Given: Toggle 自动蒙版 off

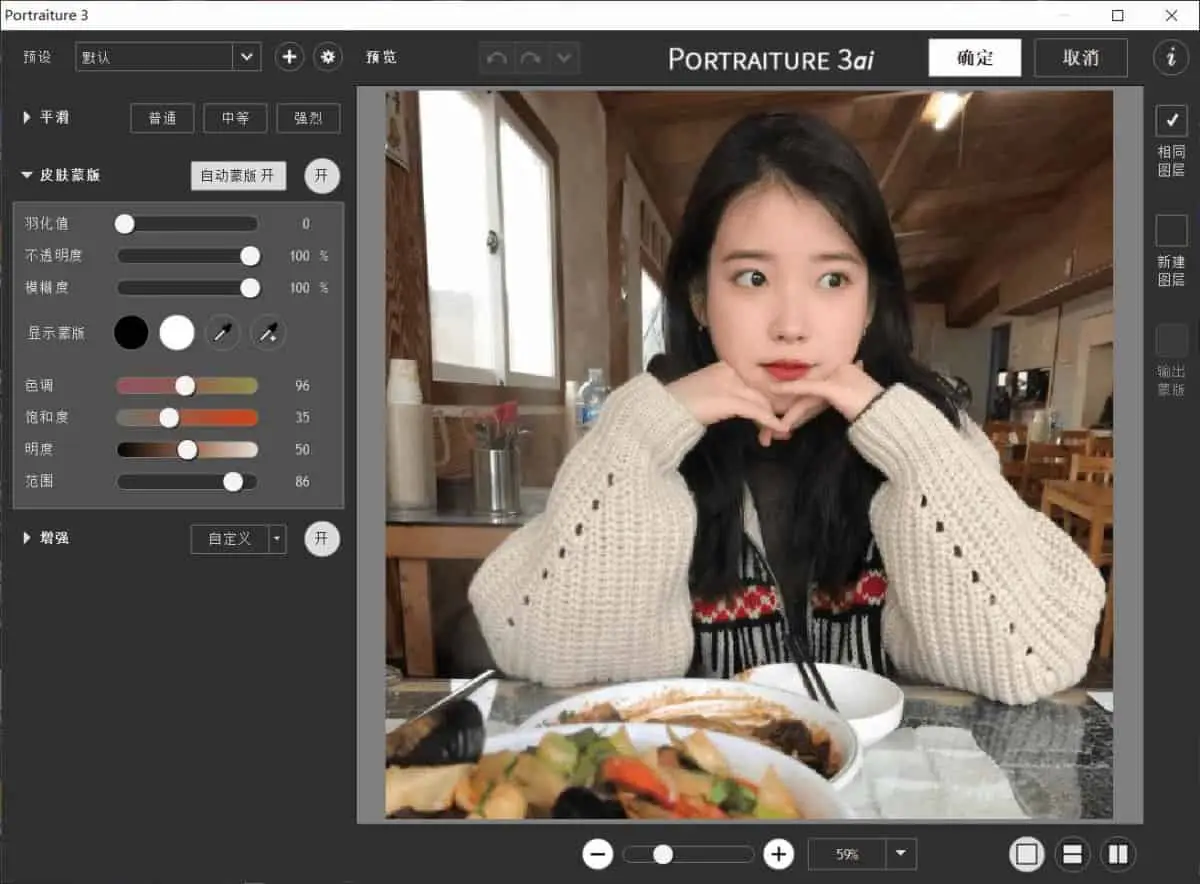Looking at the screenshot, I should tap(238, 175).
